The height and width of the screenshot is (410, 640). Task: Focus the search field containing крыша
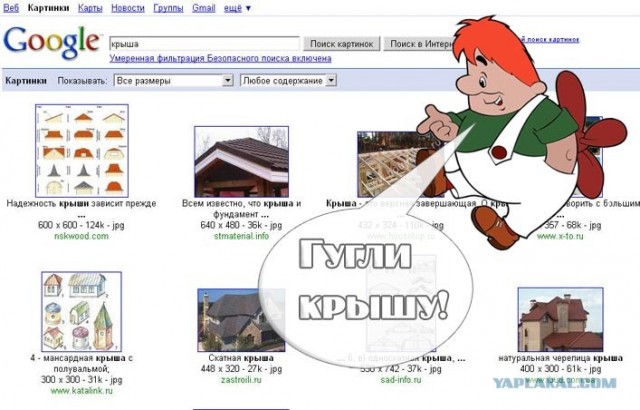coord(204,44)
